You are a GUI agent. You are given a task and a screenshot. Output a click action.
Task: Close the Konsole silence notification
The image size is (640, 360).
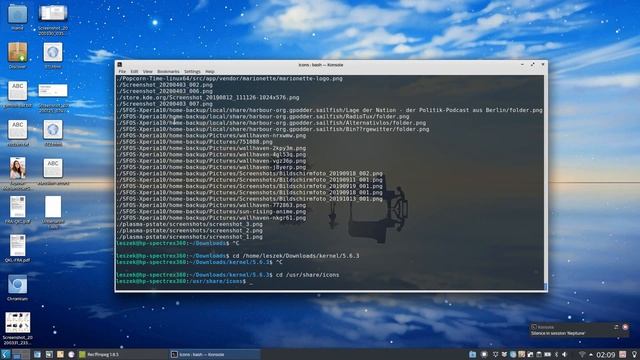(625, 327)
